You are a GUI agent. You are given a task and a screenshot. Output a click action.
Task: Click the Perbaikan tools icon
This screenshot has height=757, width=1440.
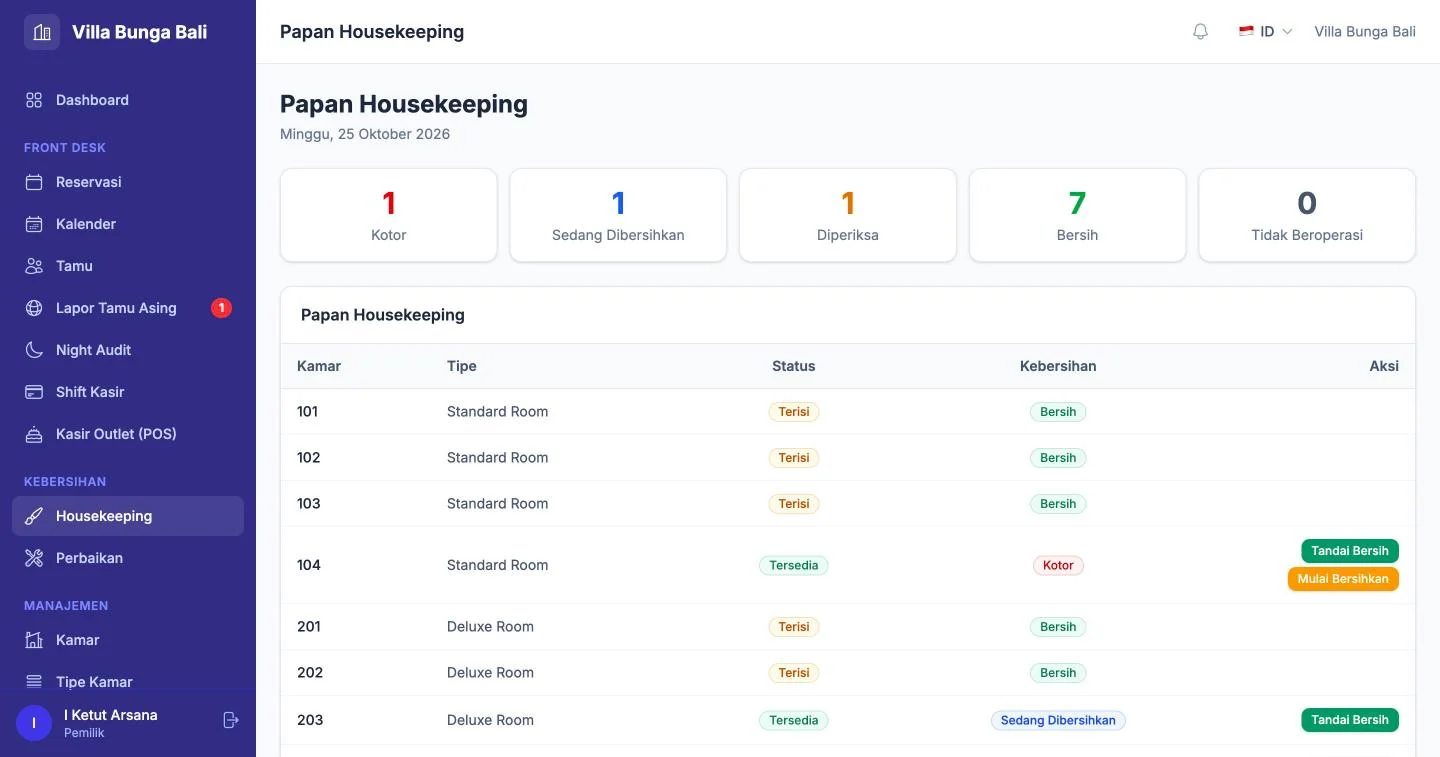pyautogui.click(x=34, y=558)
